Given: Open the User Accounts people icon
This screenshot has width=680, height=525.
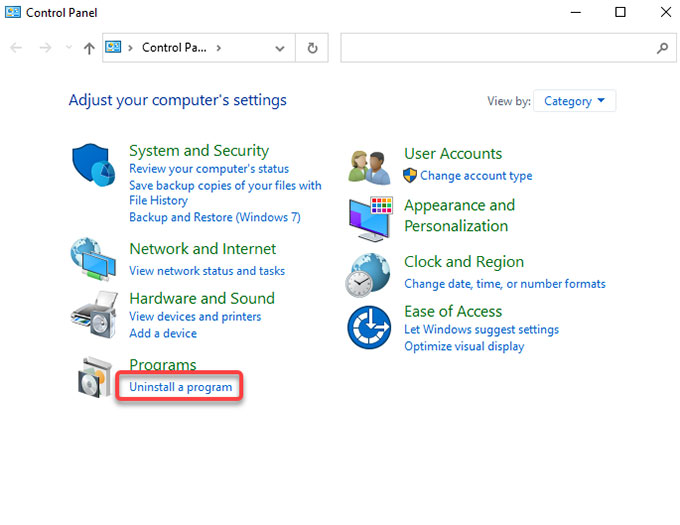Looking at the screenshot, I should tap(369, 167).
